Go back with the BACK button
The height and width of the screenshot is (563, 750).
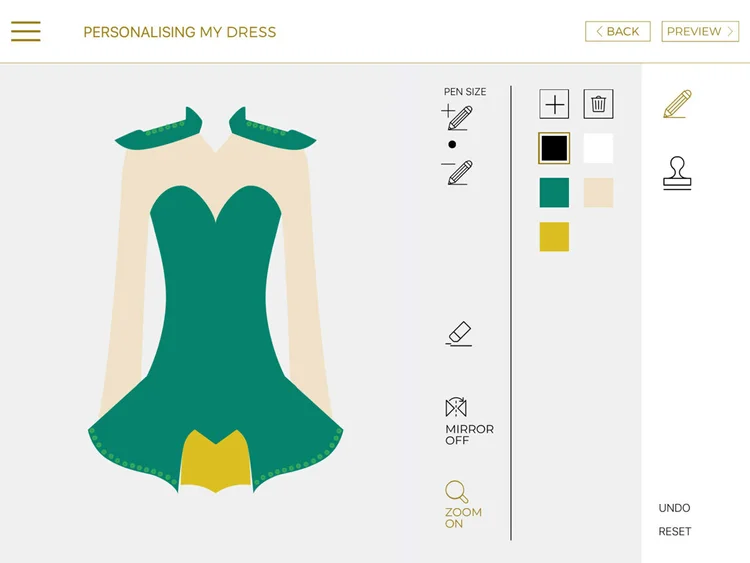[x=618, y=32]
